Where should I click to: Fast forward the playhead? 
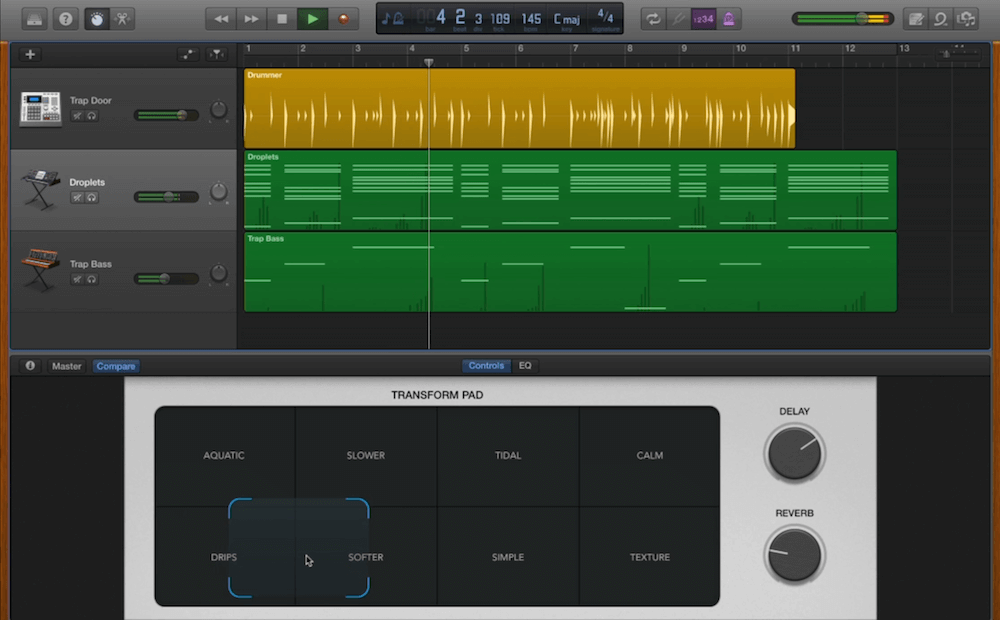[x=251, y=19]
